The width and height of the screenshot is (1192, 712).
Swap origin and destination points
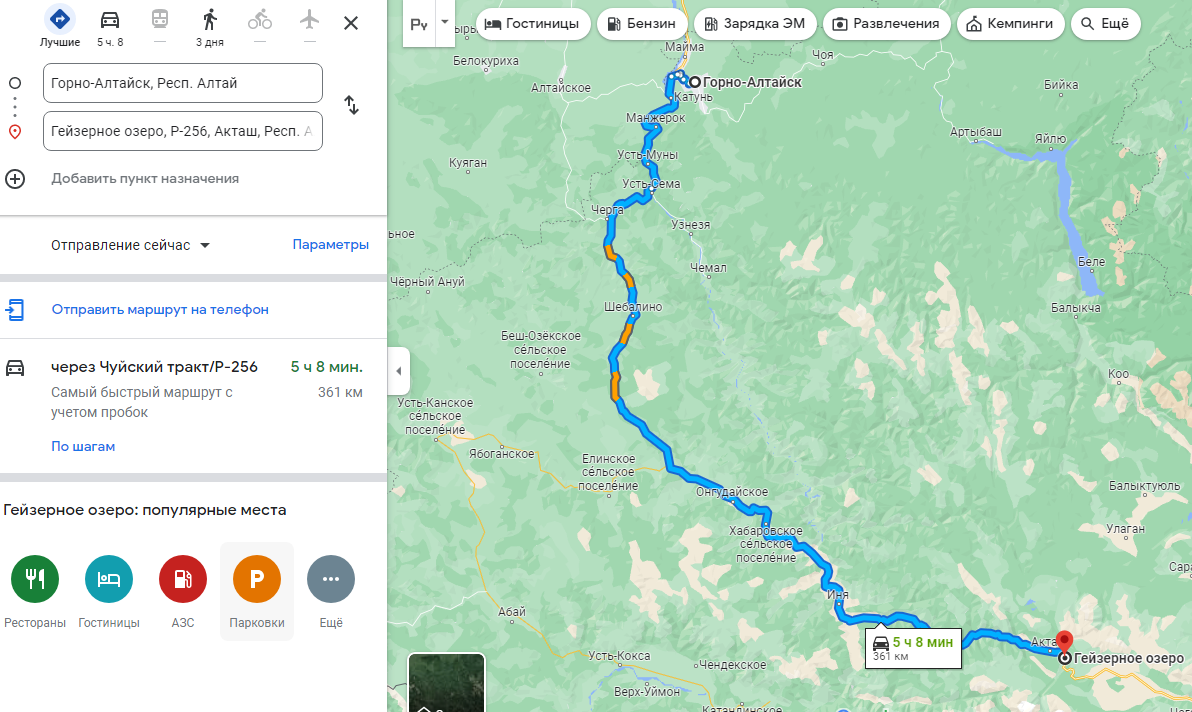tap(351, 105)
